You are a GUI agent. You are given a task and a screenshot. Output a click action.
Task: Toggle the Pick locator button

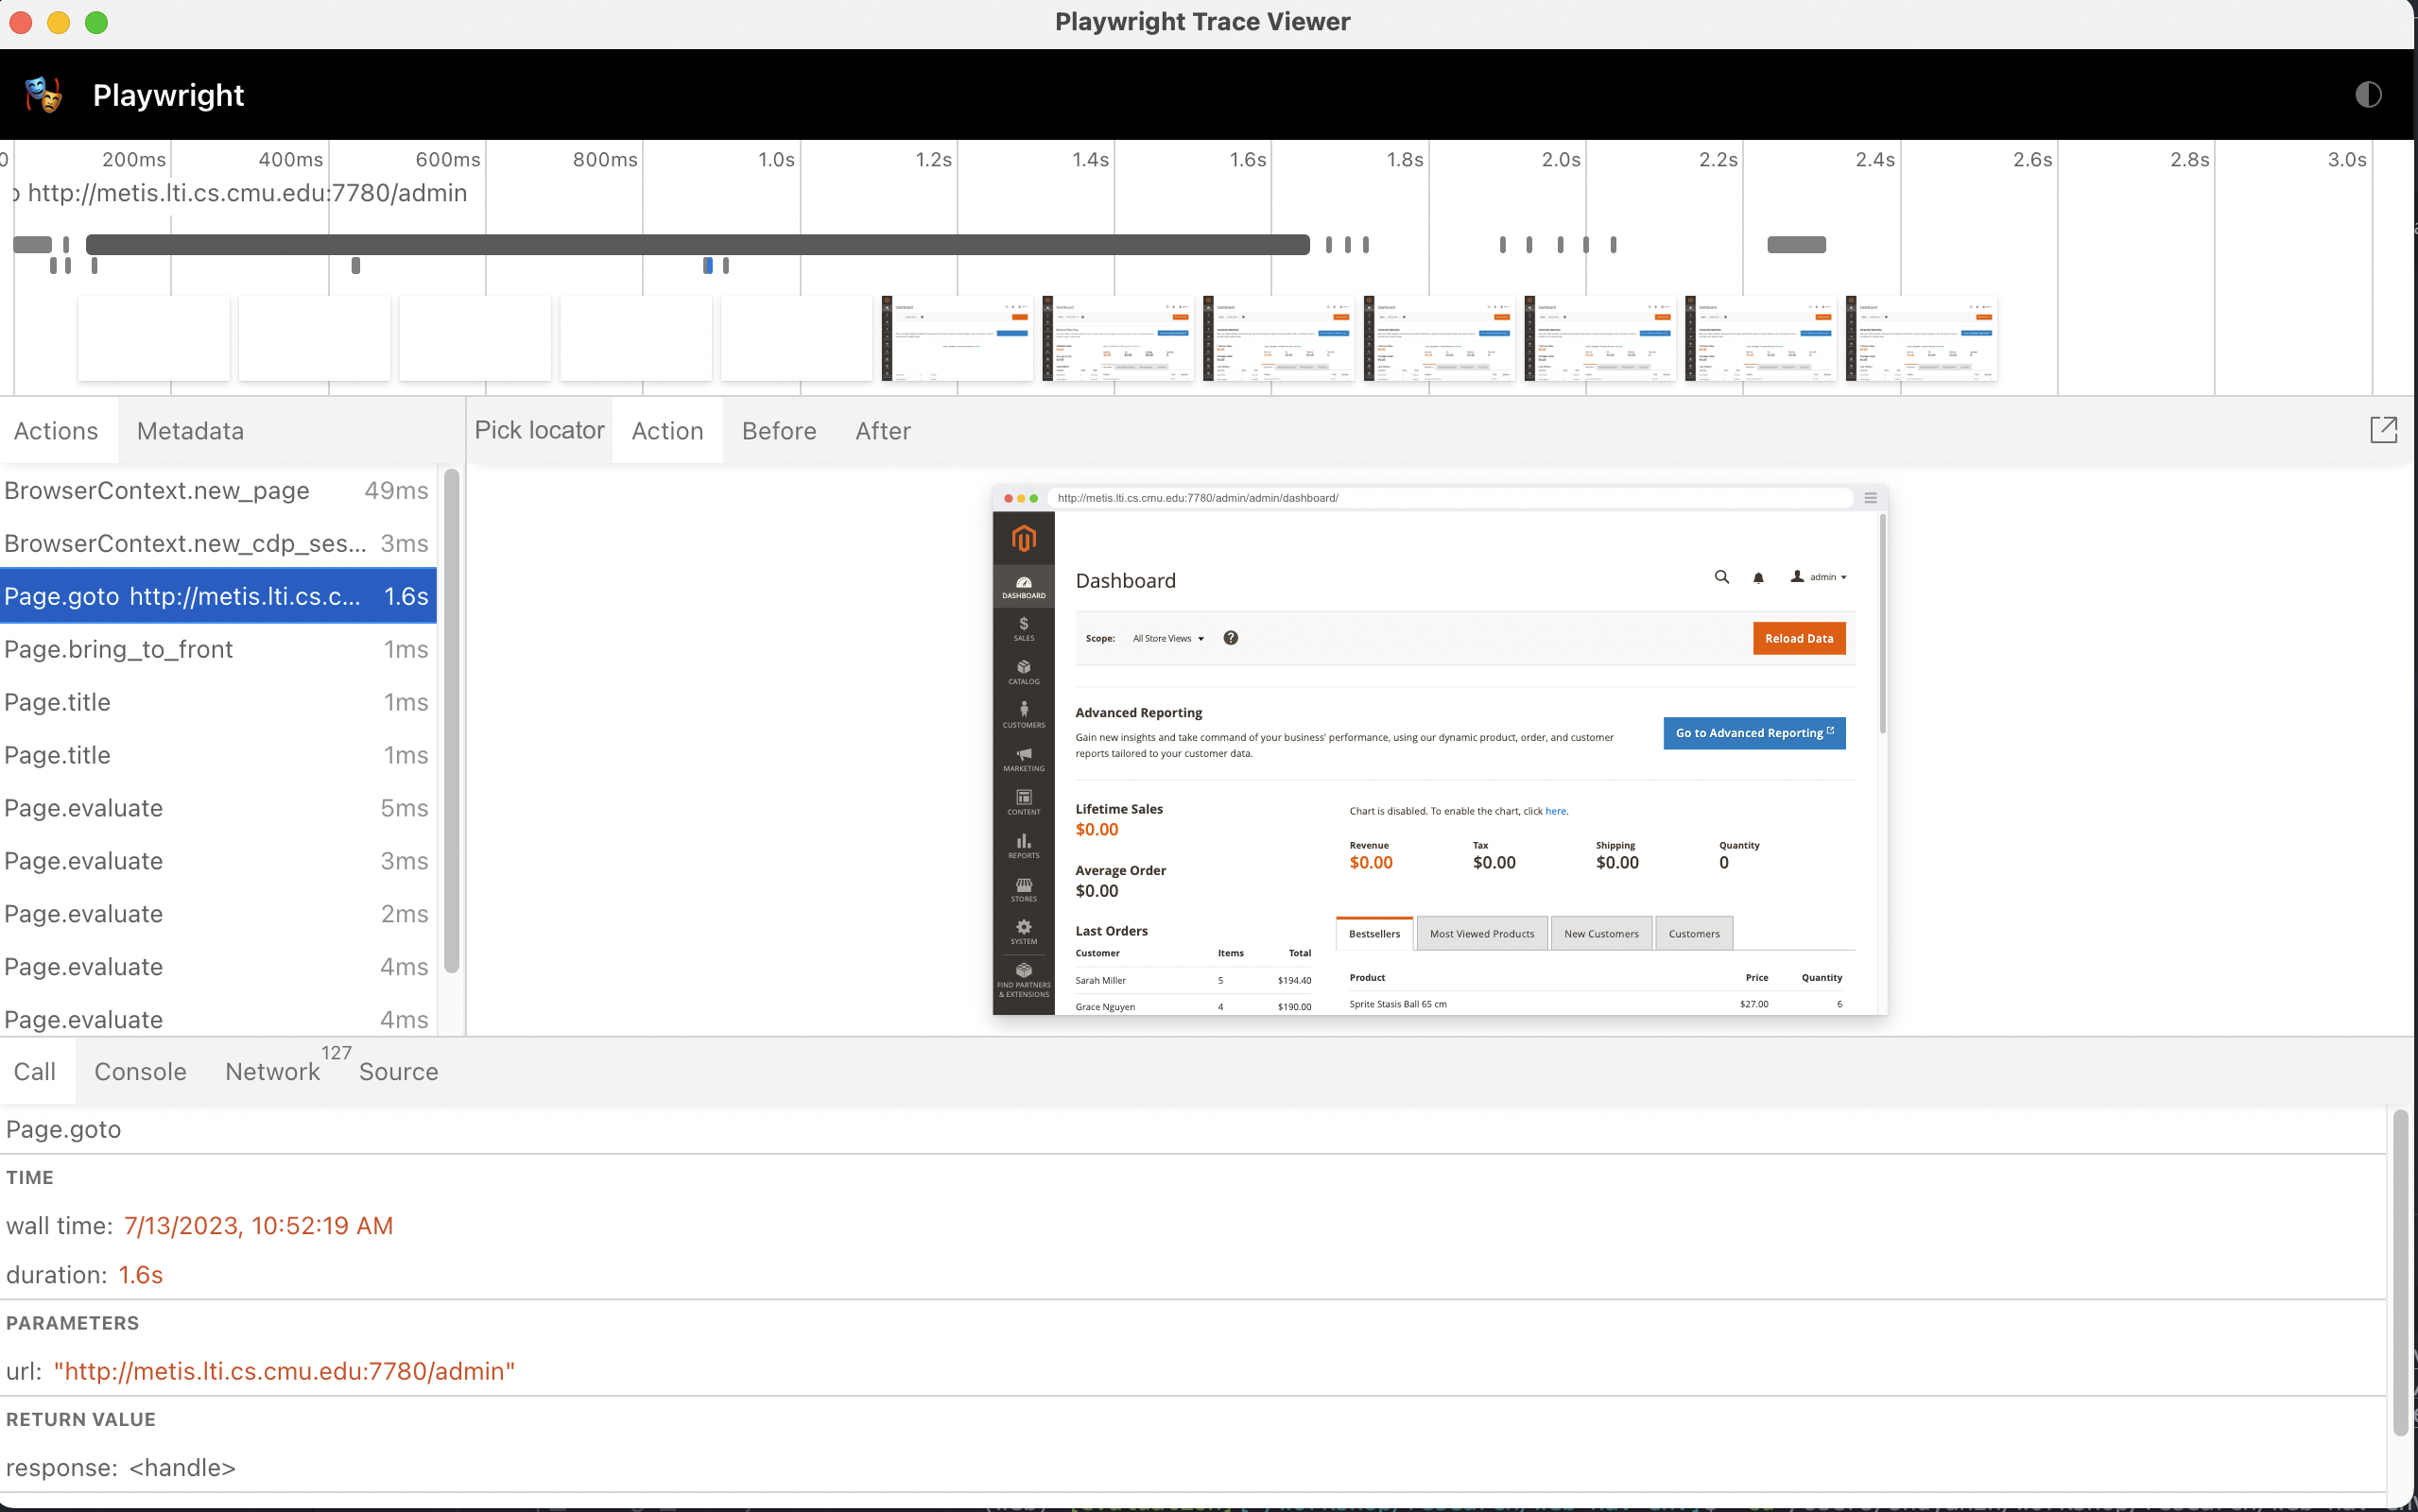(x=539, y=430)
